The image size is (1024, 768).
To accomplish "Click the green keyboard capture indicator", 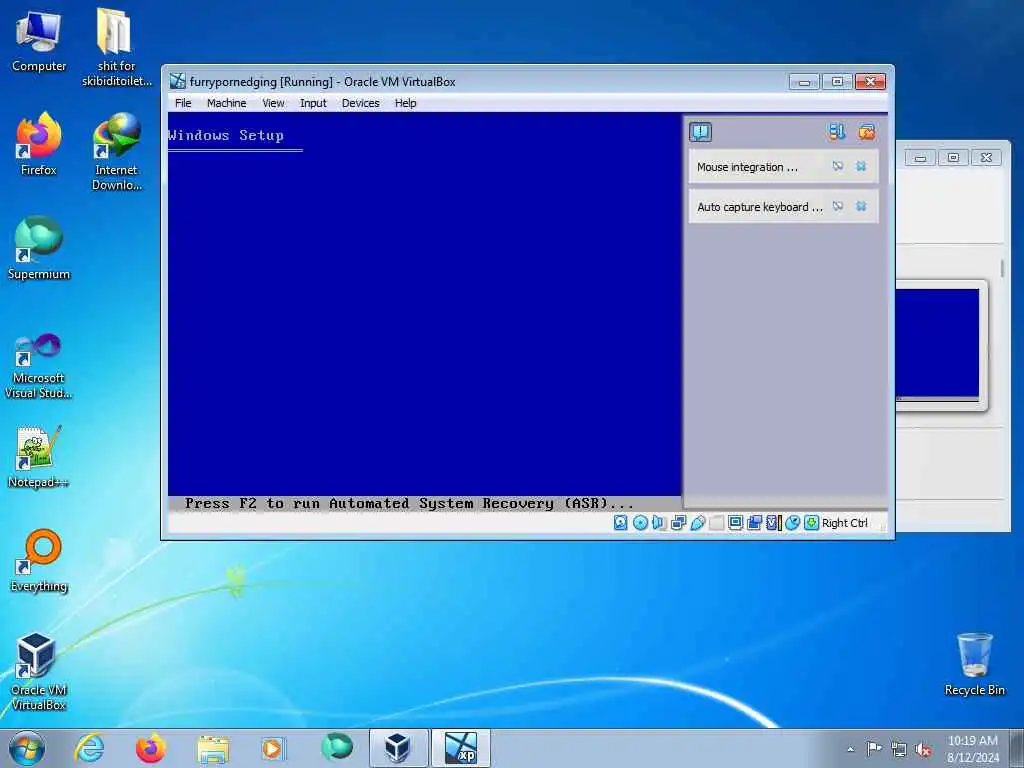I will click(x=811, y=522).
